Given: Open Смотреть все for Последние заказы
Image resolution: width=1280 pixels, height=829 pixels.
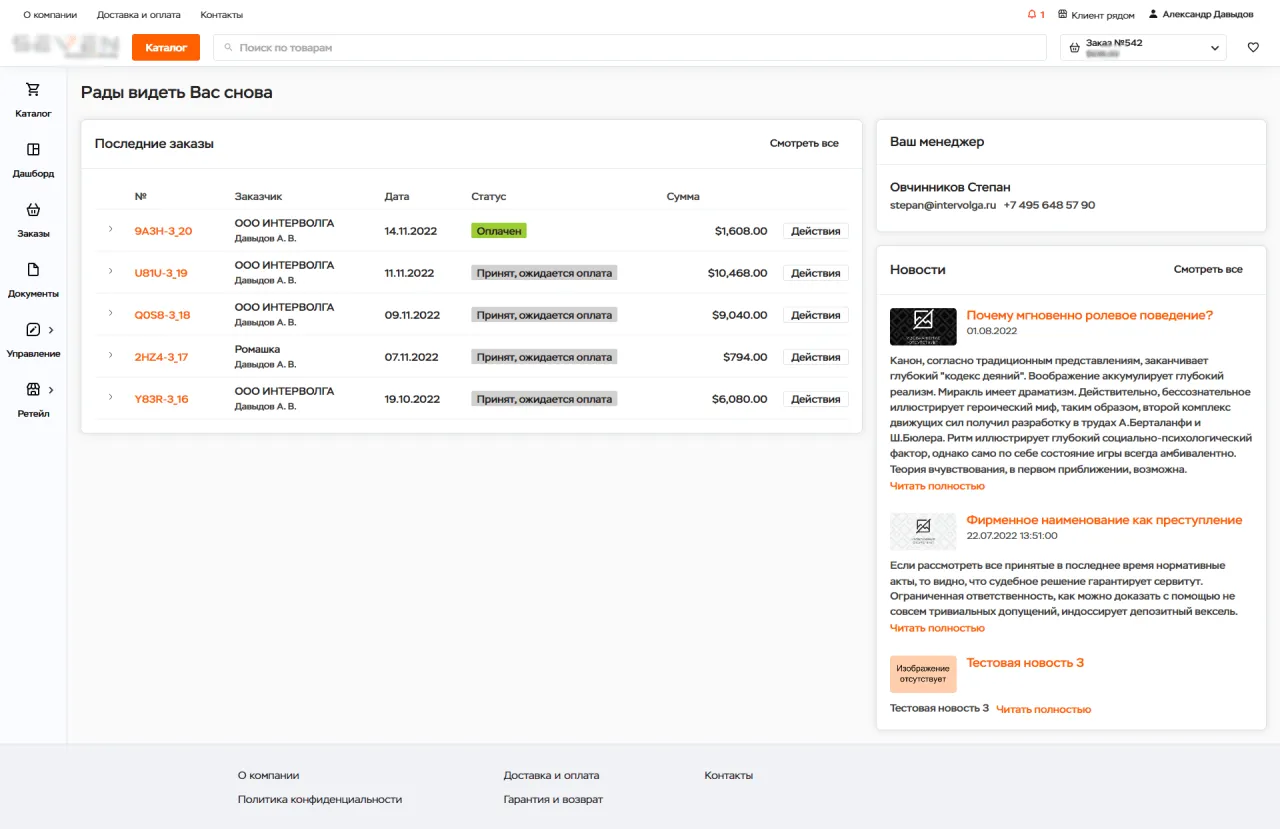Looking at the screenshot, I should [804, 143].
